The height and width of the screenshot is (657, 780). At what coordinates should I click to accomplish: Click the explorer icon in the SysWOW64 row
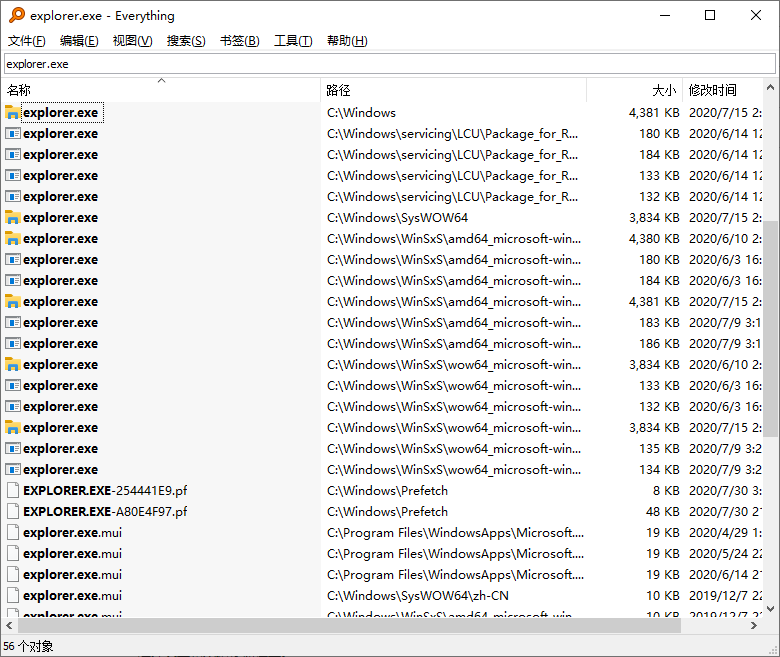click(12, 218)
